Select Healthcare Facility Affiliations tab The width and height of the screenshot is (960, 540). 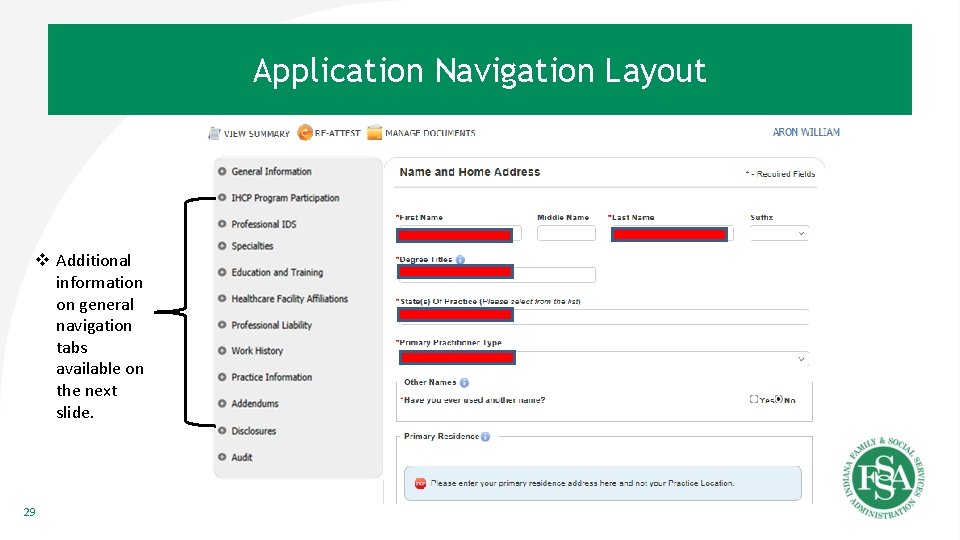tap(290, 298)
